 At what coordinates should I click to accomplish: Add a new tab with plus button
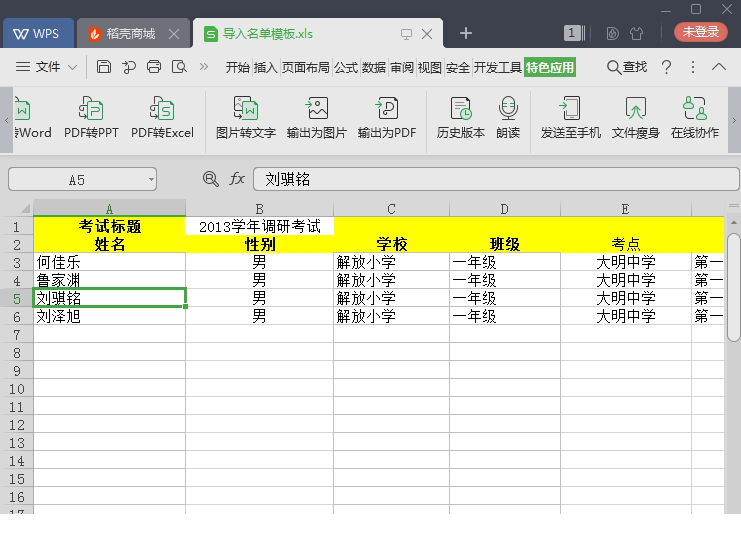click(465, 33)
